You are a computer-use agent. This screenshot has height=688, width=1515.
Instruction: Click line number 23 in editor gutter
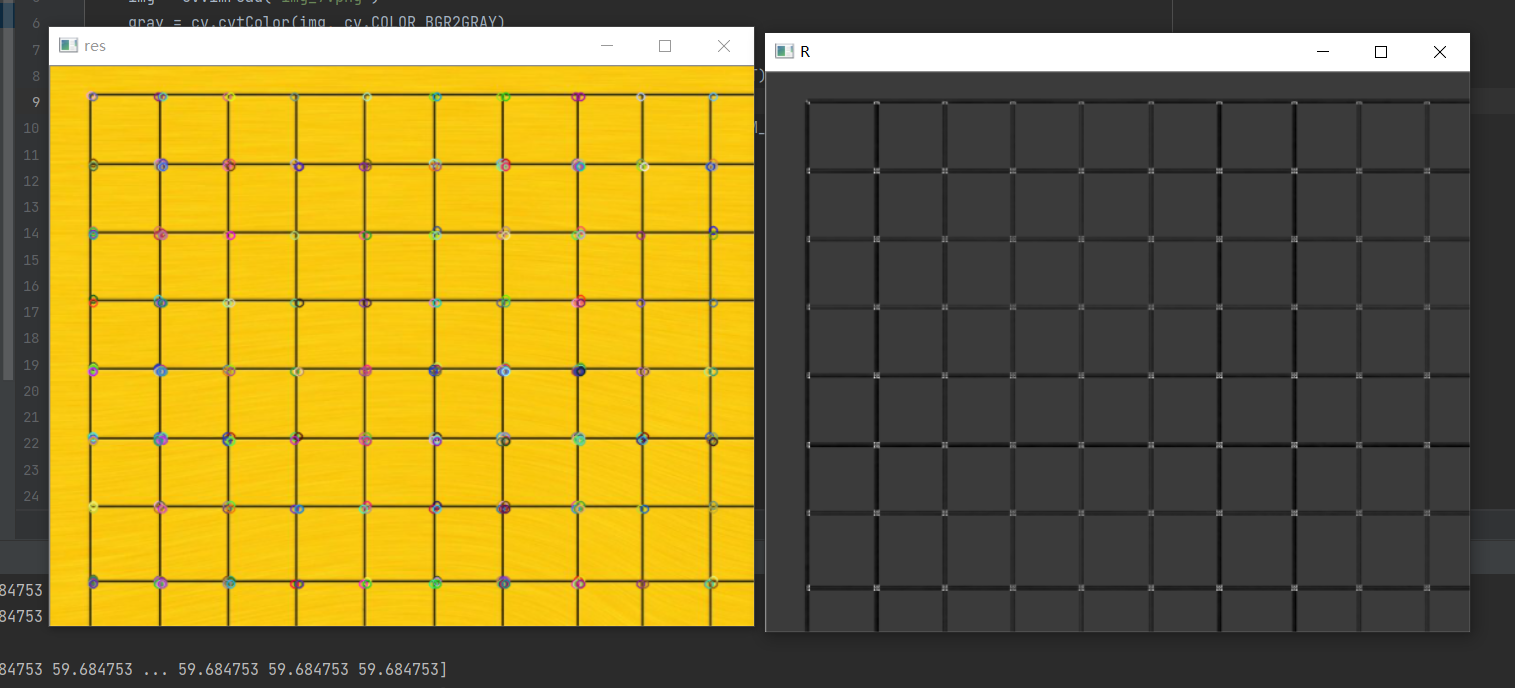coord(30,470)
